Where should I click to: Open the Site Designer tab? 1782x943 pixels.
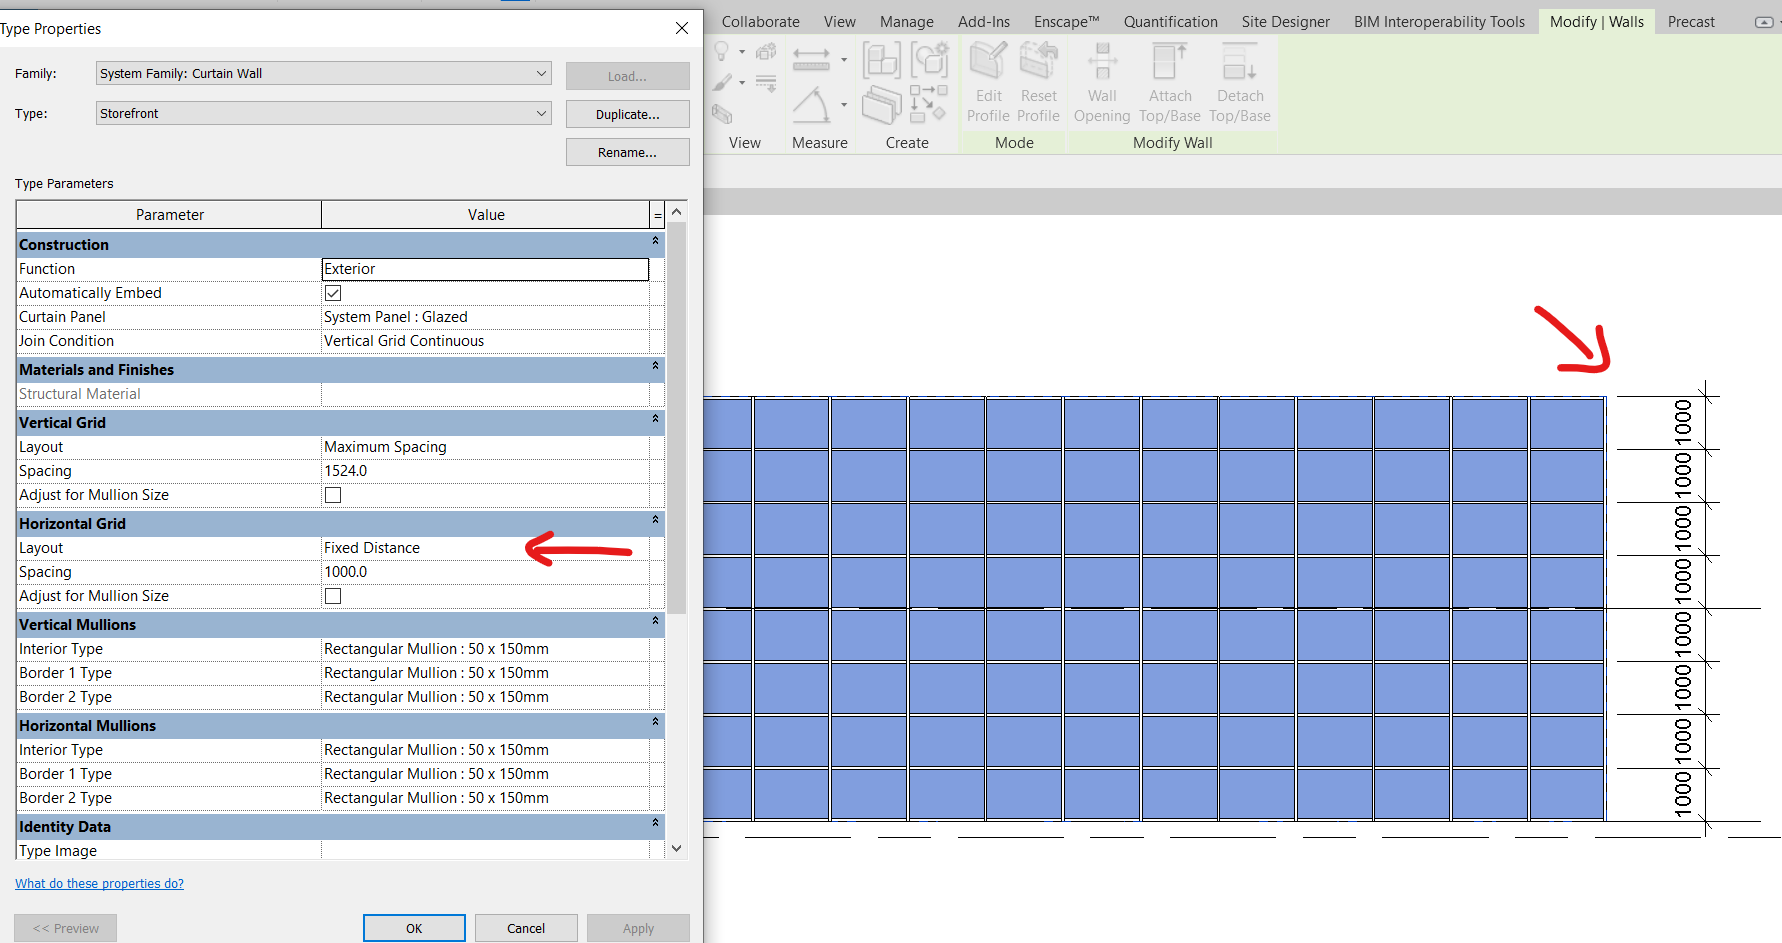point(1286,22)
